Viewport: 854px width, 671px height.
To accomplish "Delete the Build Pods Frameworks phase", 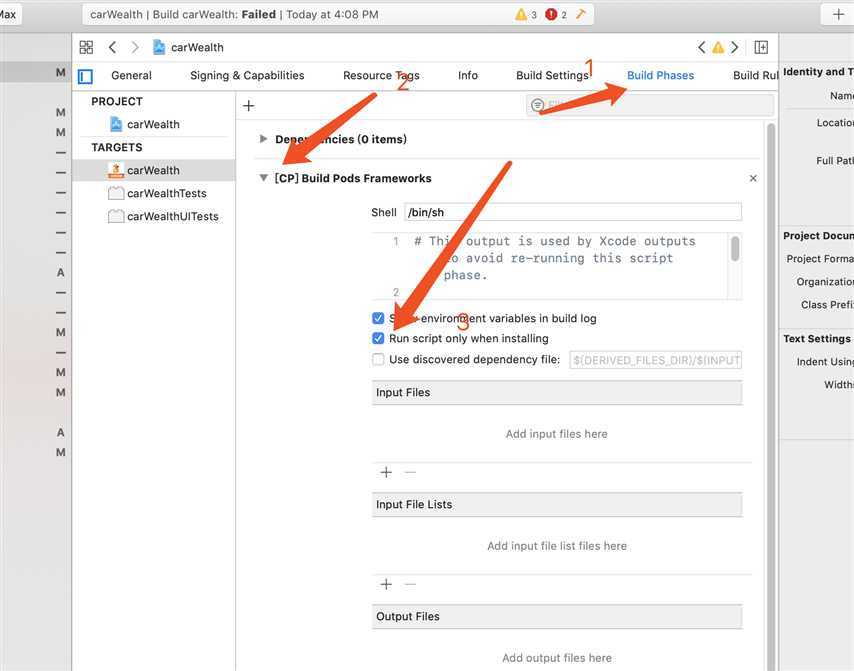I will point(753,178).
